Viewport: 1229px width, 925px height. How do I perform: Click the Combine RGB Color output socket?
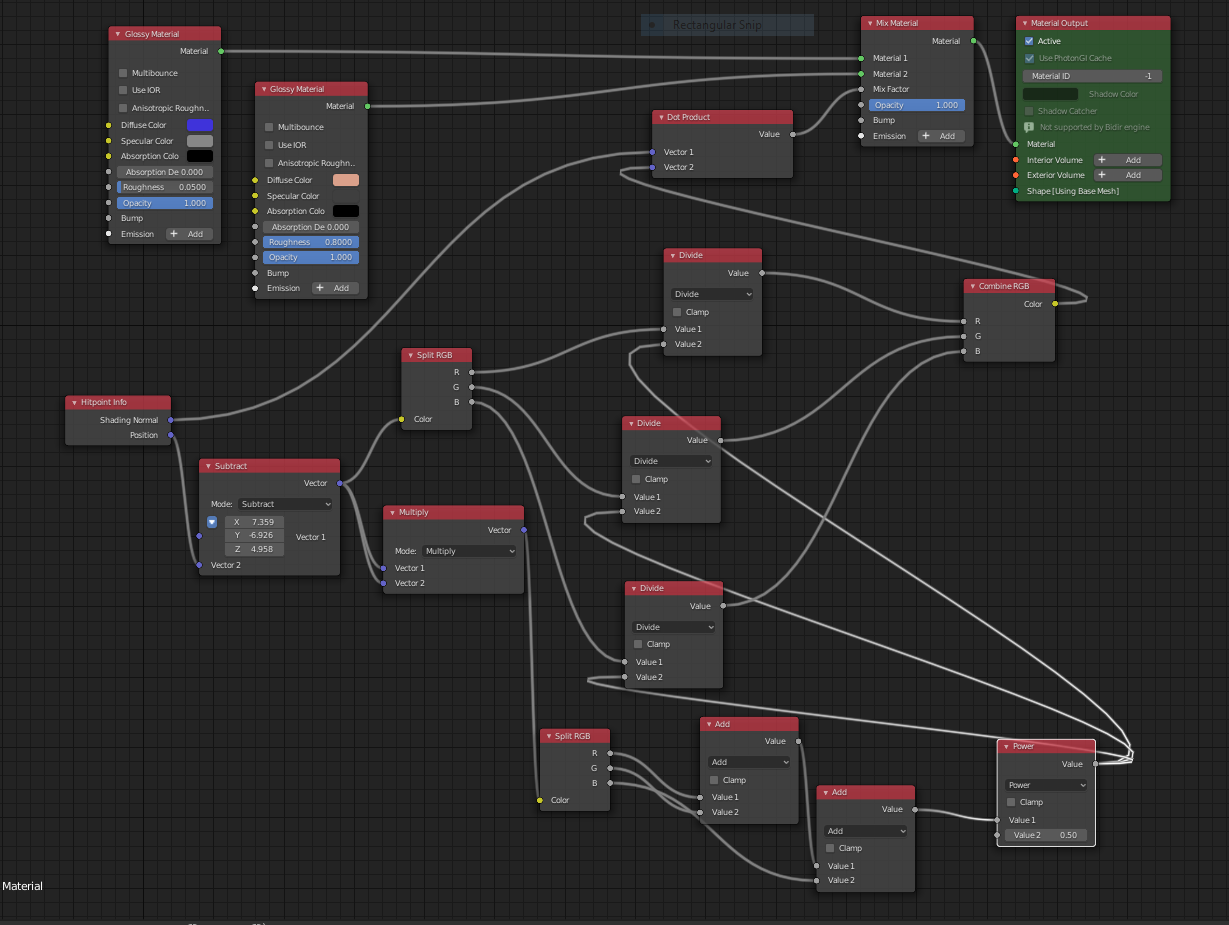(x=1054, y=304)
